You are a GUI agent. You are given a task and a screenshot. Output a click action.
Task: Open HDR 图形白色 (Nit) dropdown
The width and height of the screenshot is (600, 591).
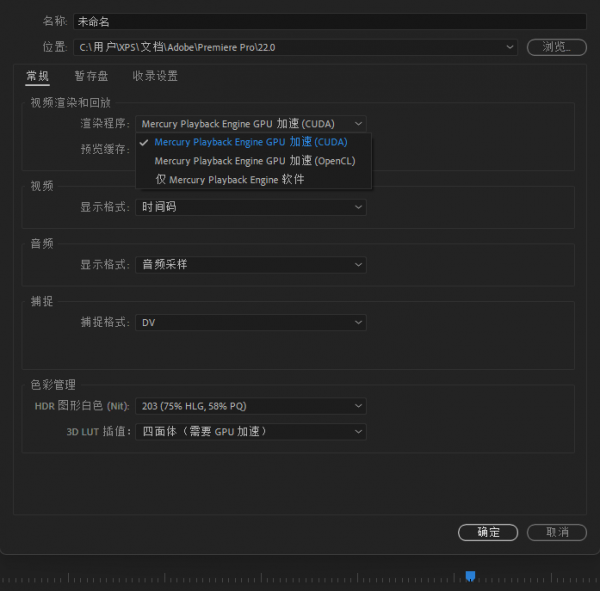(x=251, y=406)
